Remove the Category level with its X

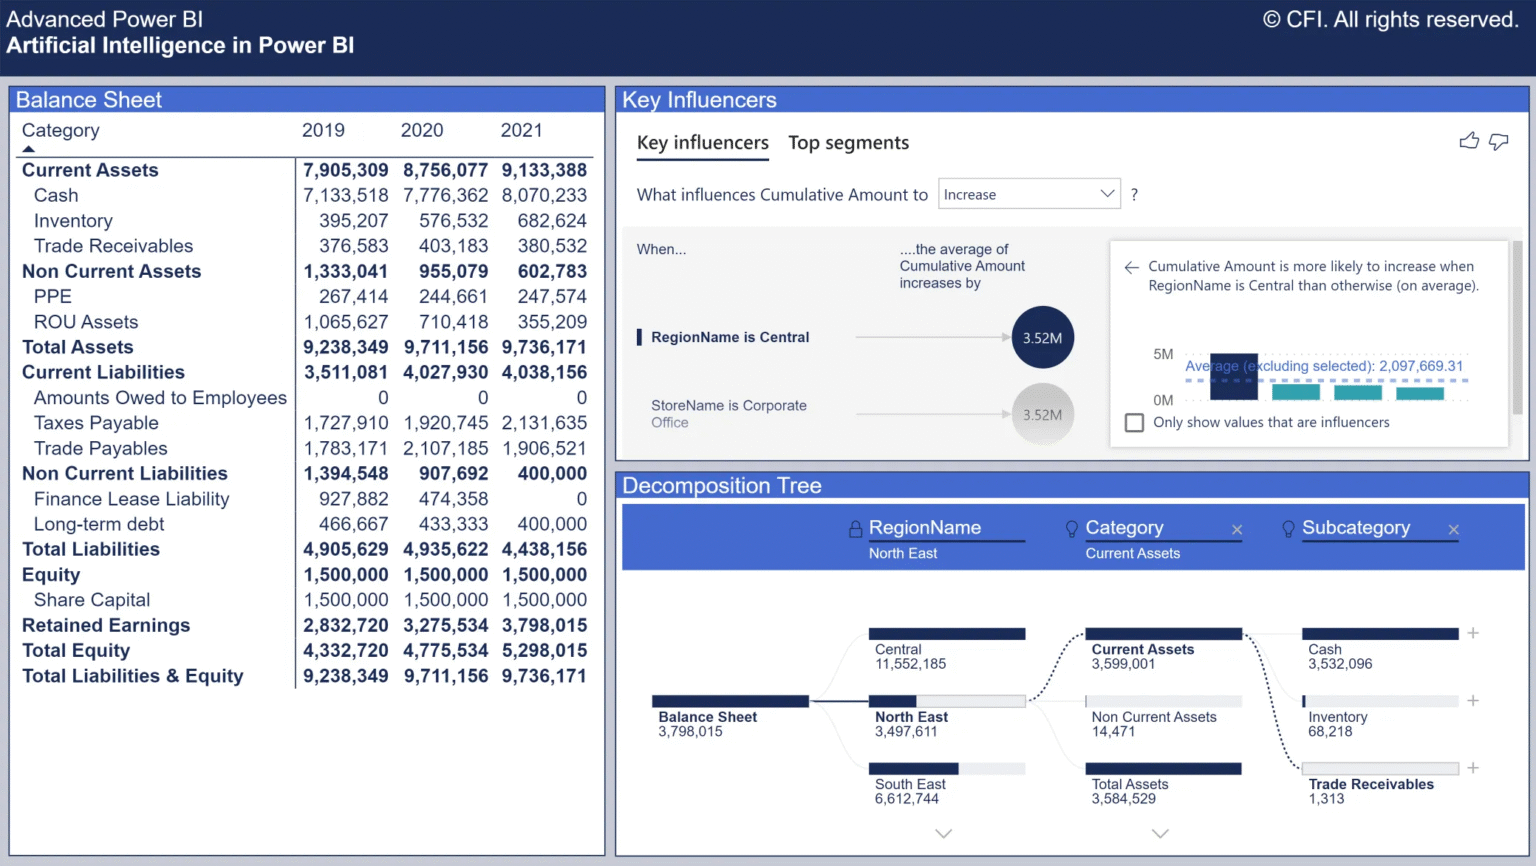[1237, 529]
